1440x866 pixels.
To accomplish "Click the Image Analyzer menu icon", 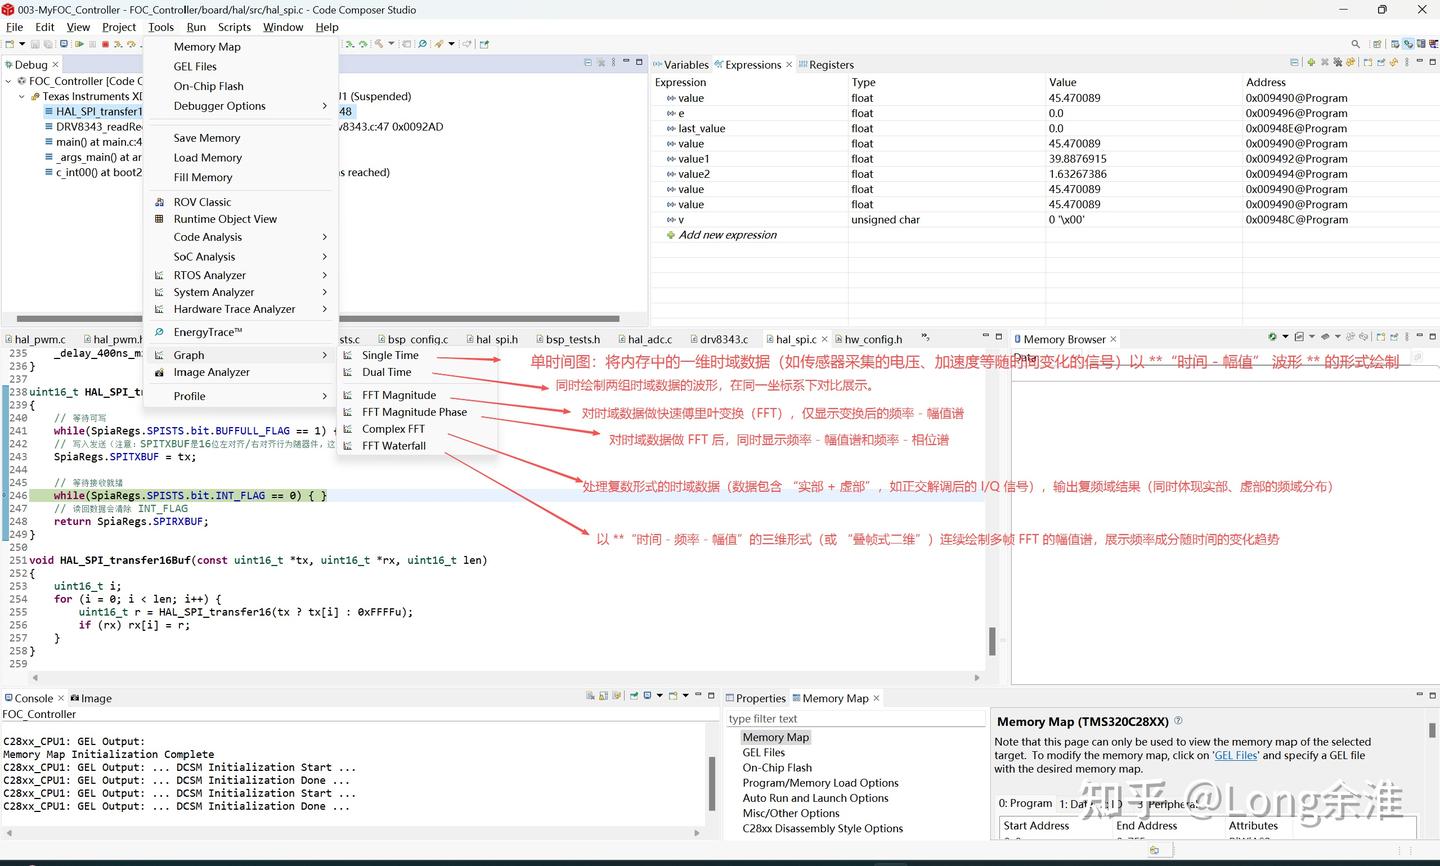I will pyautogui.click(x=158, y=372).
